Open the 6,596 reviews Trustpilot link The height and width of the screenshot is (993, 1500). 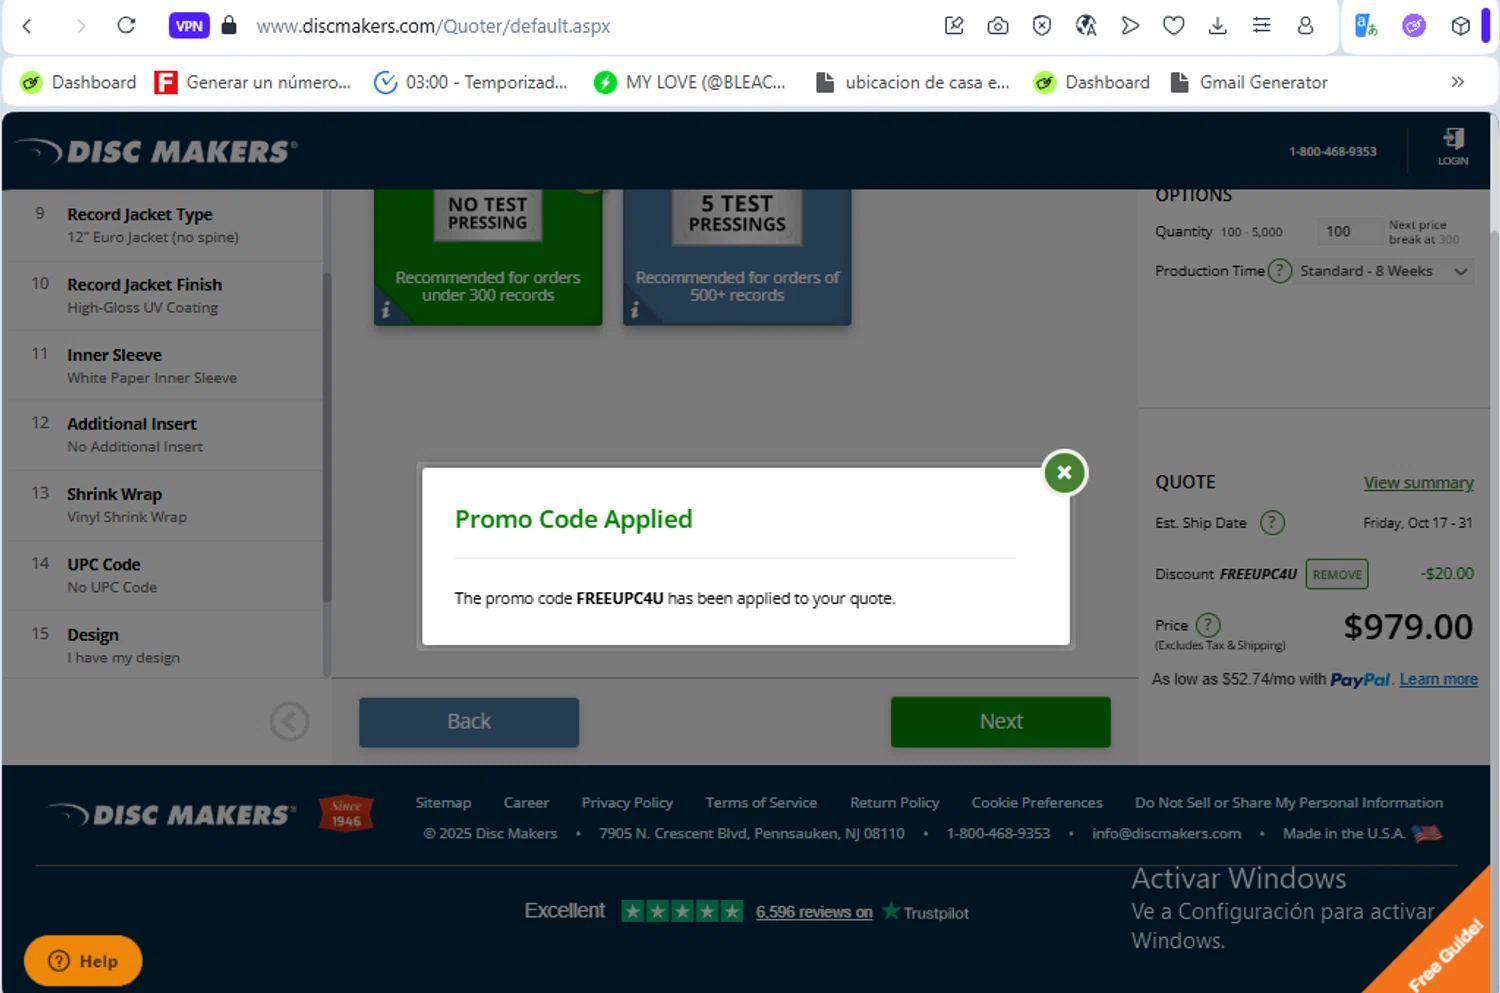814,912
